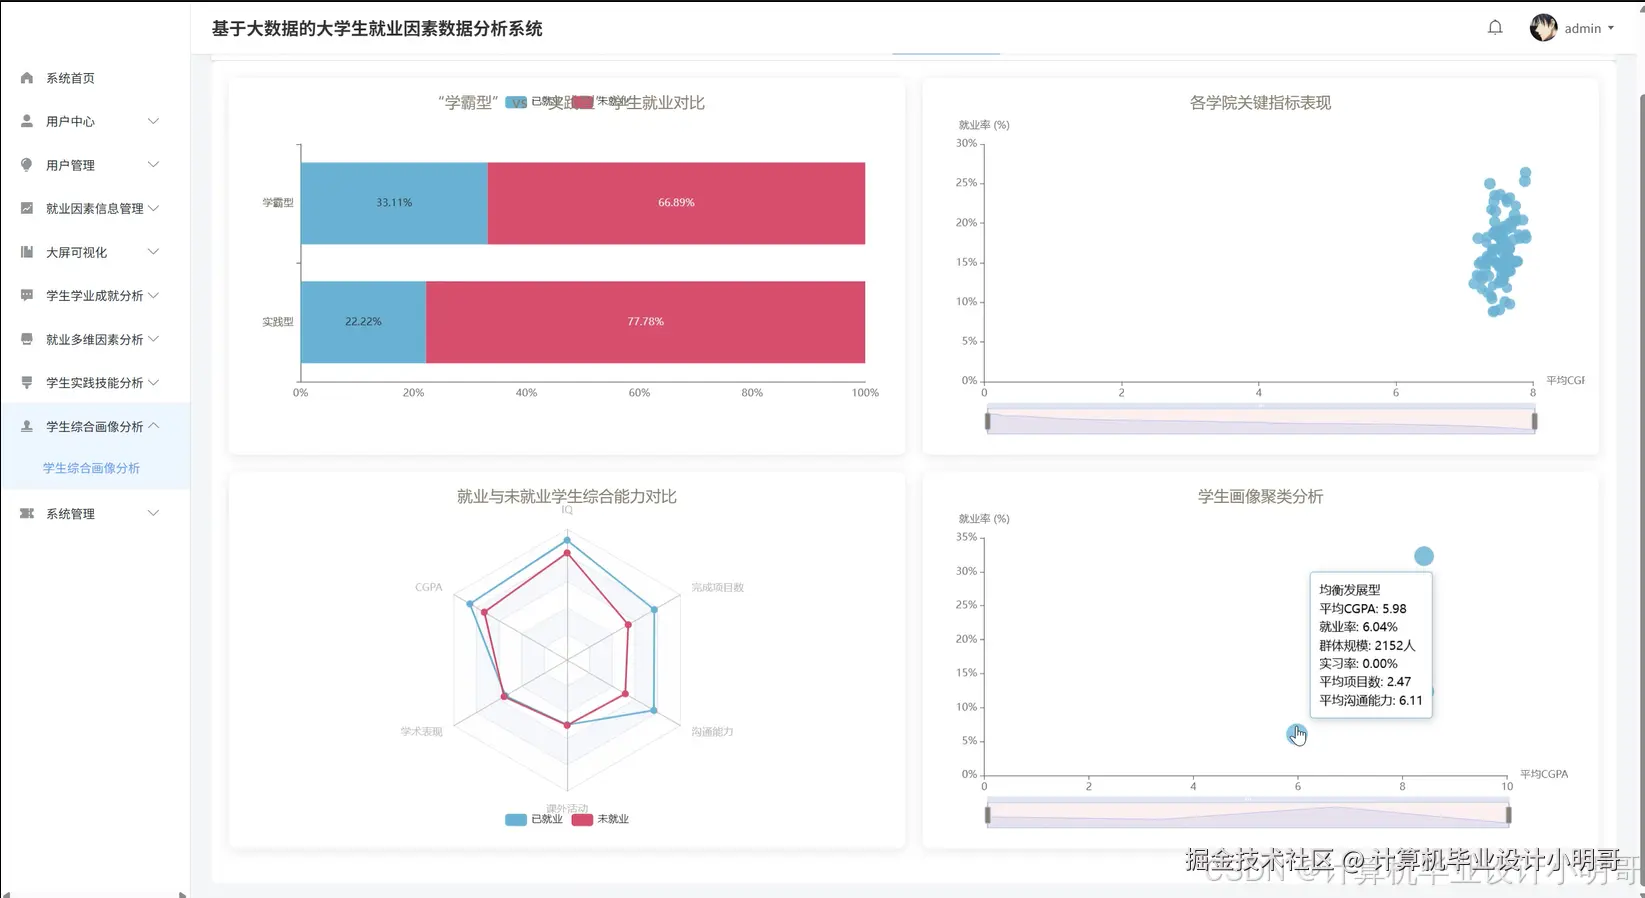Click the icon beside 大屏可视化

click(27, 252)
